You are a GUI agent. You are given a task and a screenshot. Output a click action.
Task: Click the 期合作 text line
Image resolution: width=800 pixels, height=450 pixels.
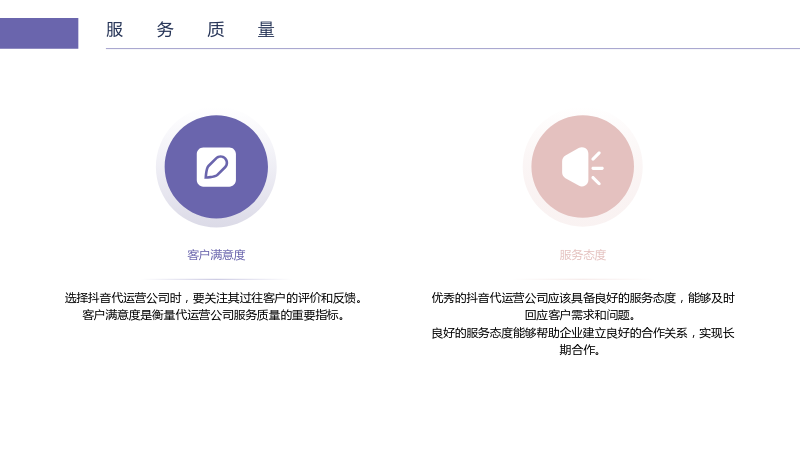(580, 349)
